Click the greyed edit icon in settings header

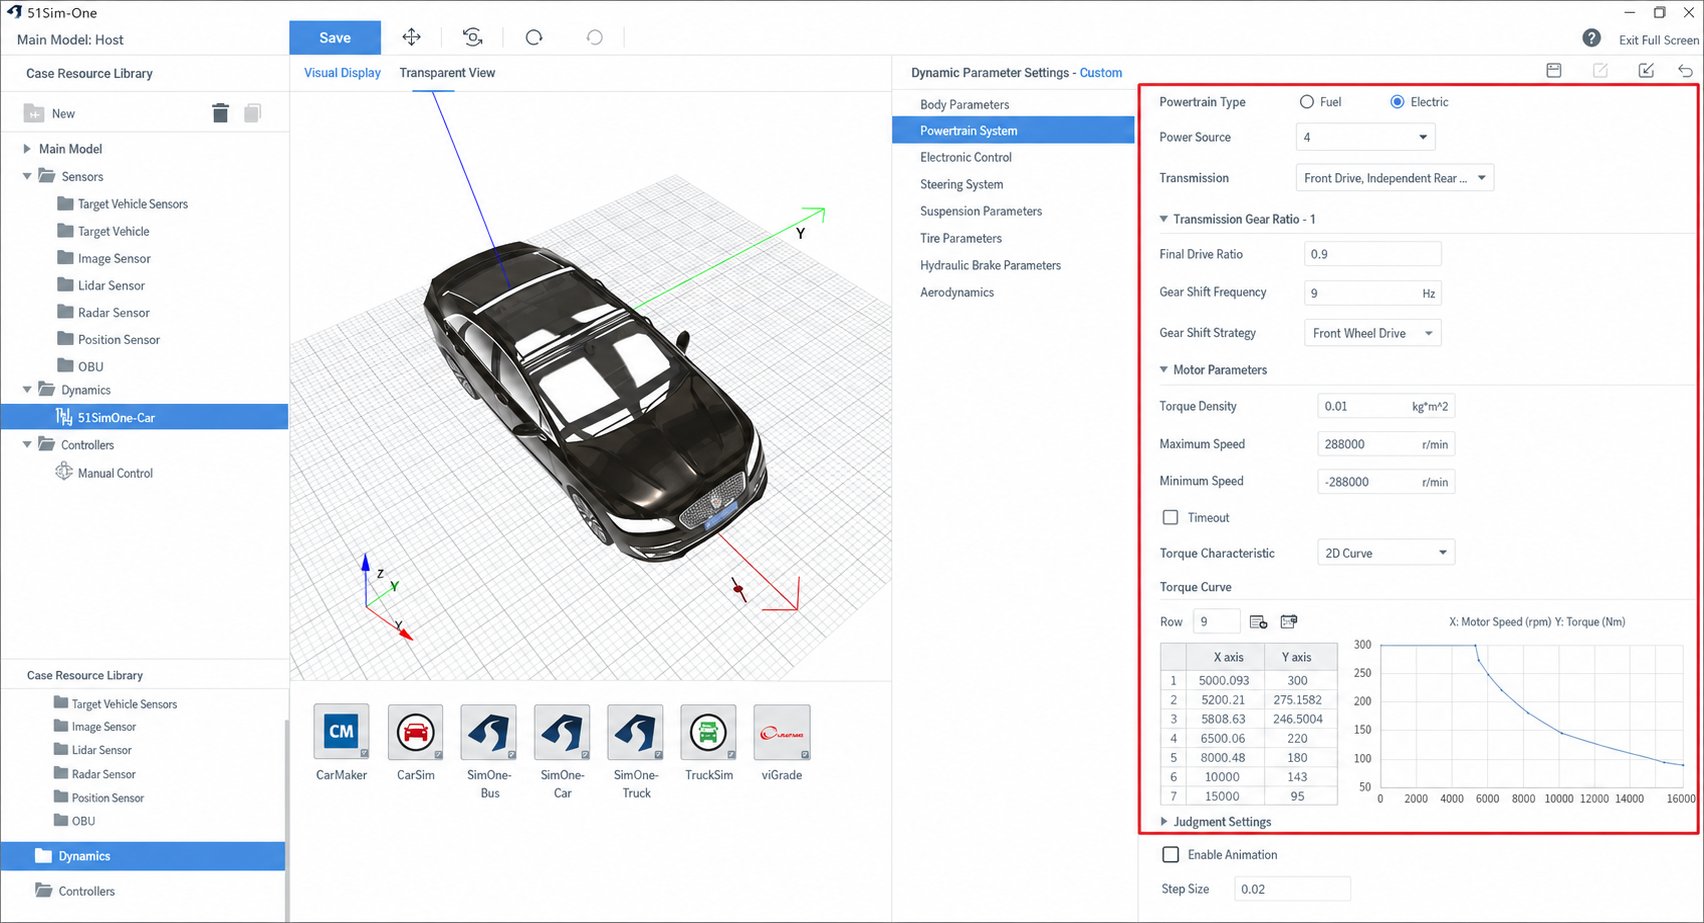(1600, 70)
